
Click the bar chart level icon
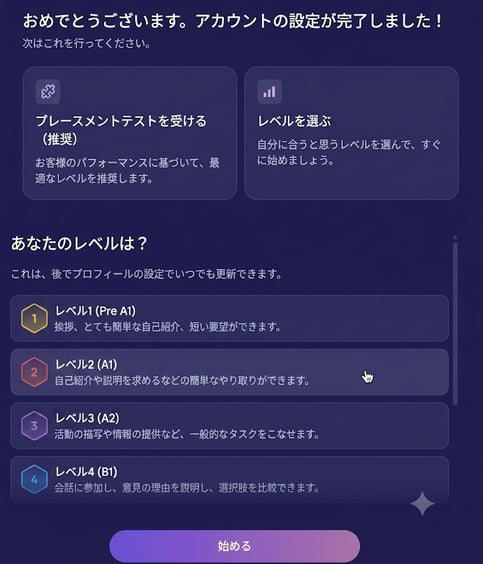pyautogui.click(x=269, y=92)
